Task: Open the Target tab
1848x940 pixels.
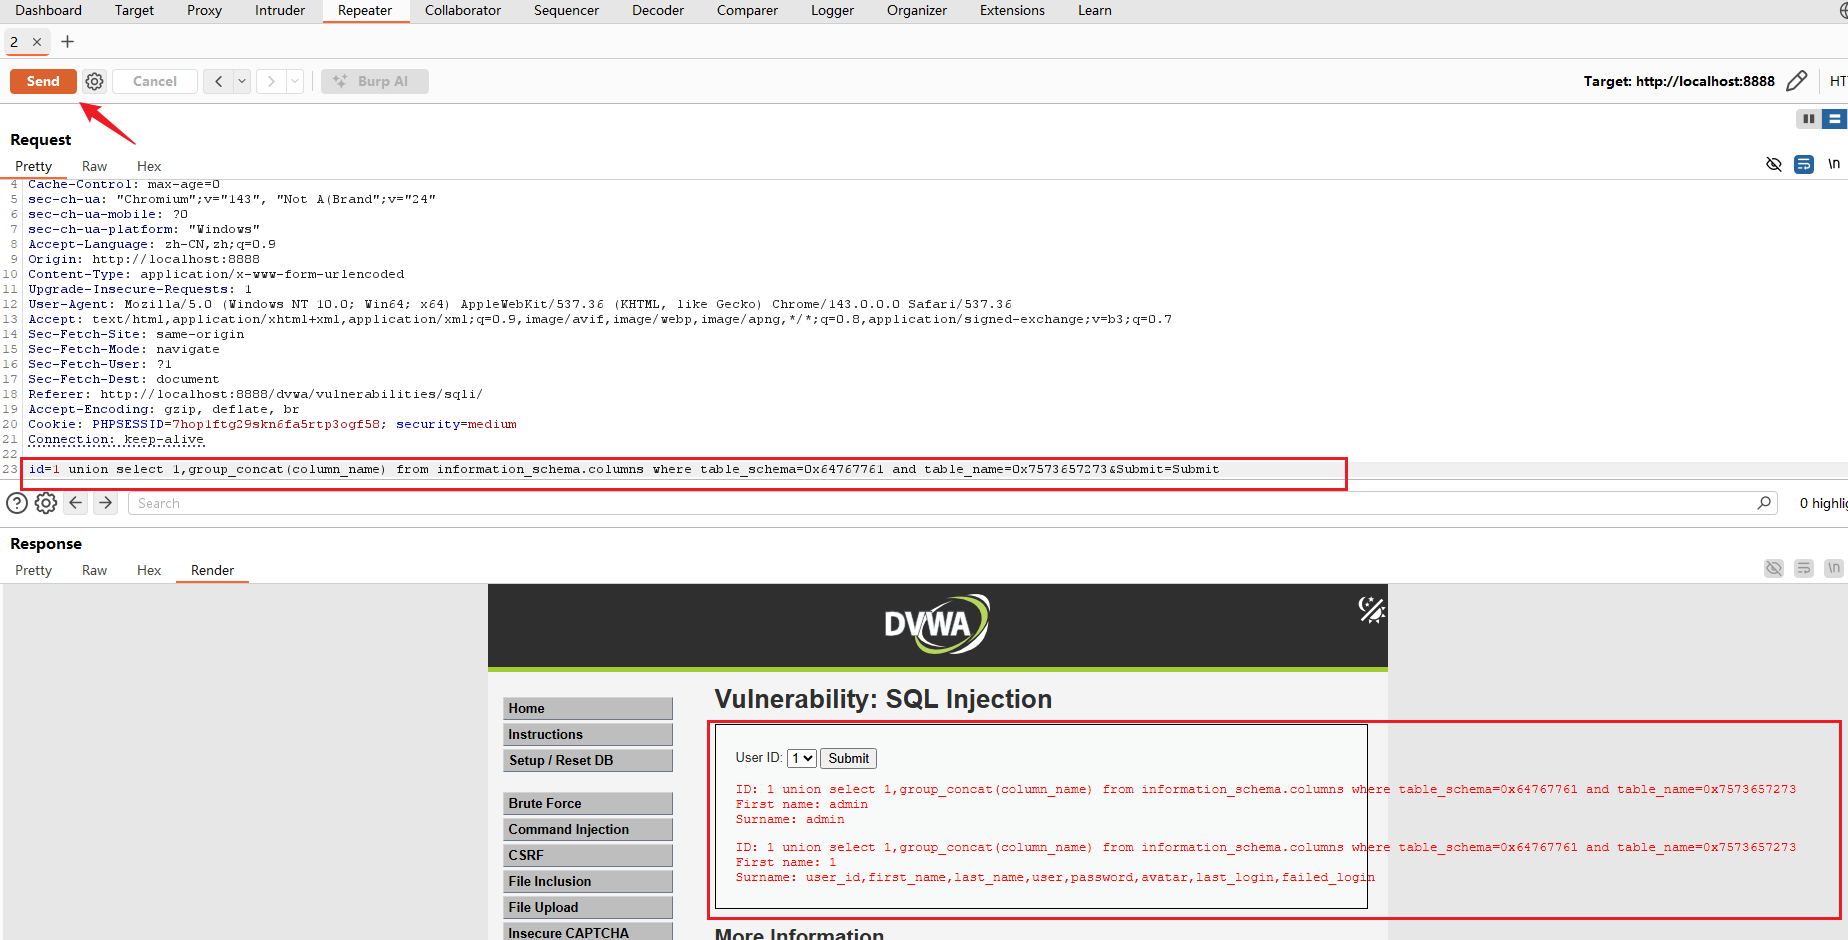Action: (x=134, y=10)
